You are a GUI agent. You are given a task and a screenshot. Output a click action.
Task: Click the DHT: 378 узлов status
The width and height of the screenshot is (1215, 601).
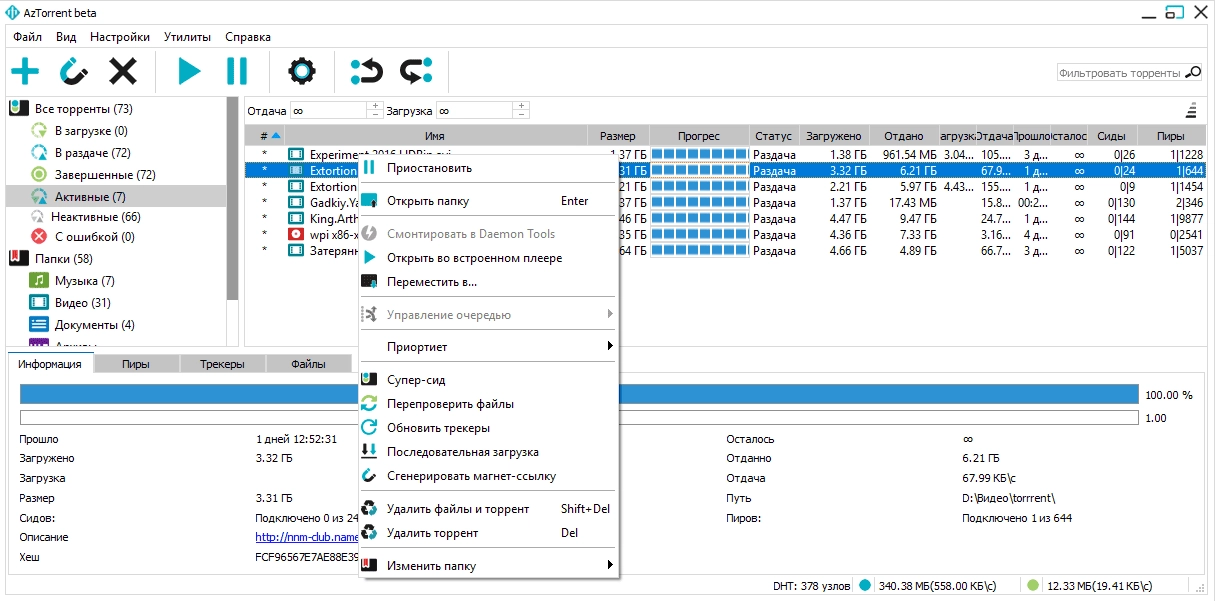[811, 585]
